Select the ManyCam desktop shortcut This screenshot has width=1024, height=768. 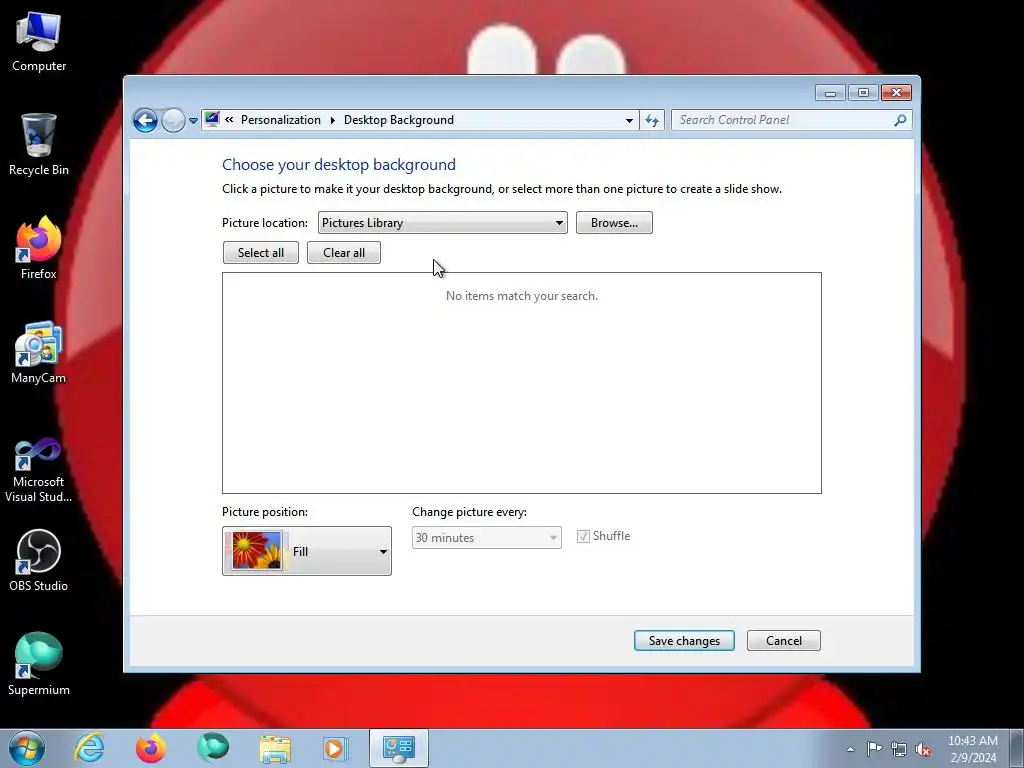pyautogui.click(x=39, y=353)
